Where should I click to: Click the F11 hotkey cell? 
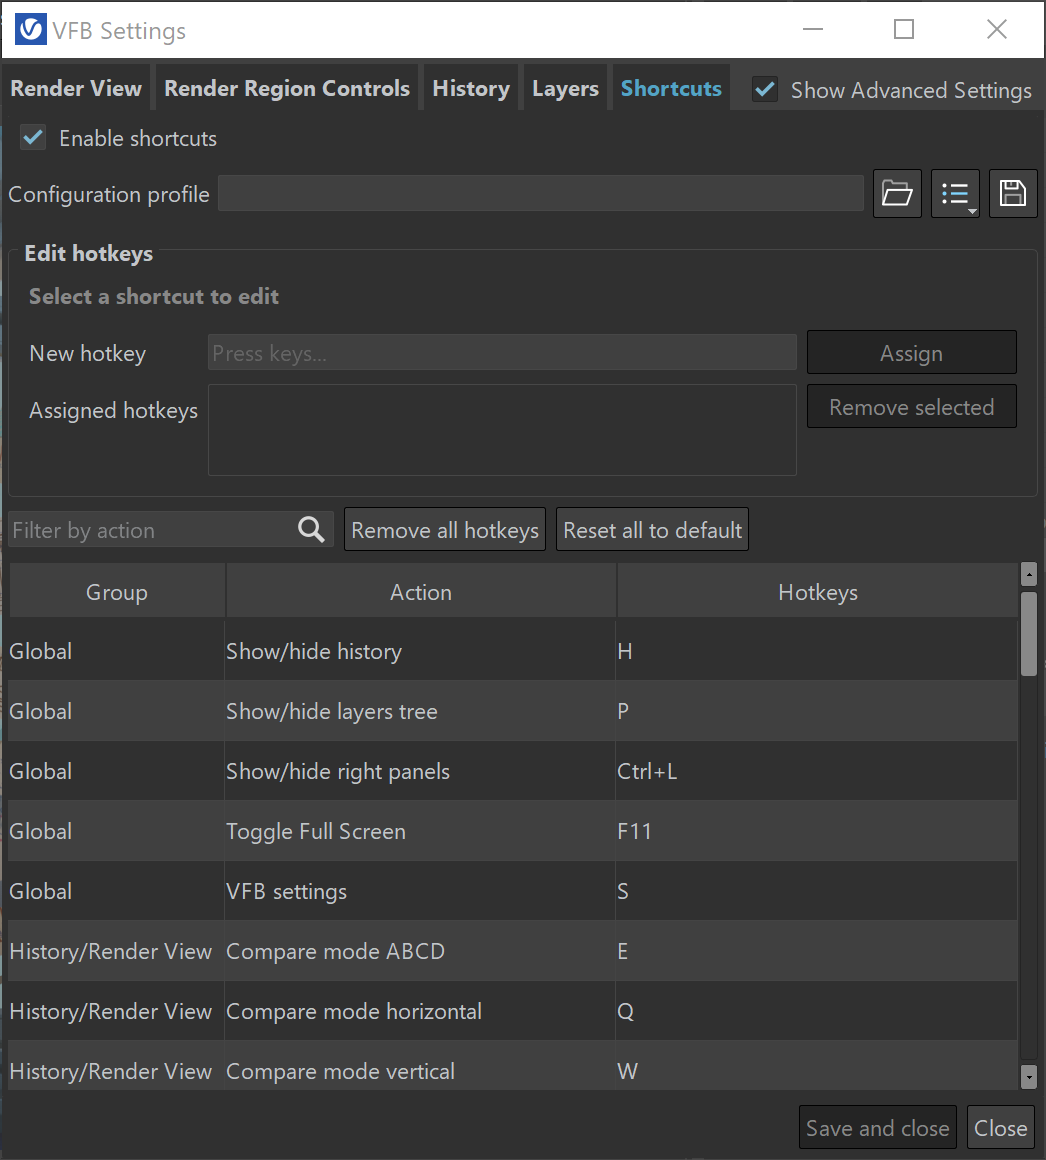817,831
